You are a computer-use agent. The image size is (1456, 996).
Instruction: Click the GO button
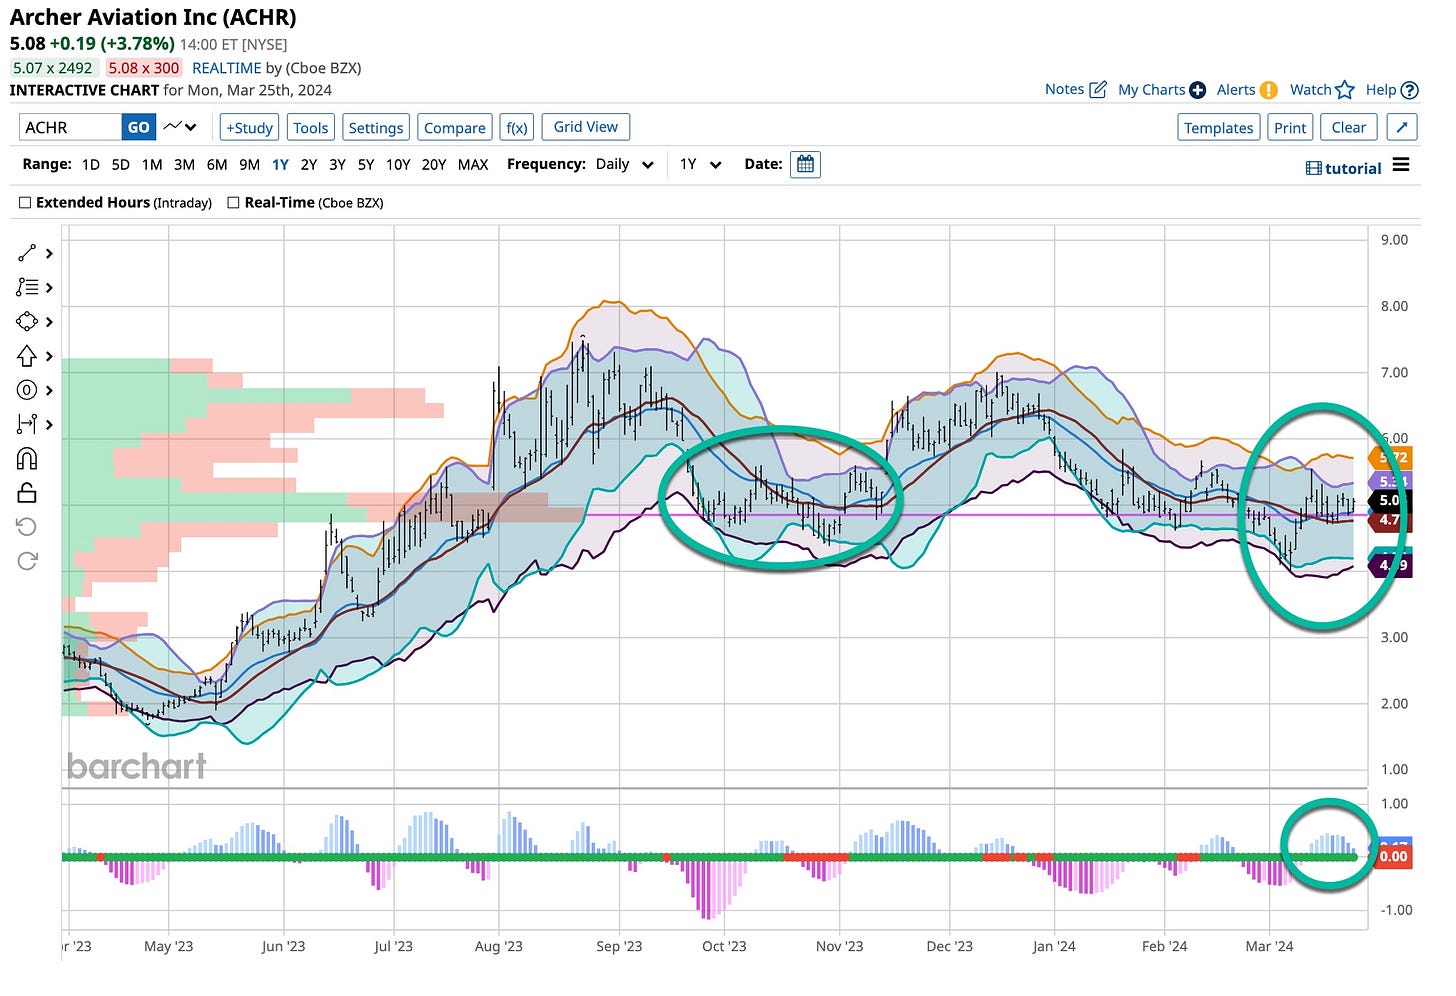tap(138, 127)
